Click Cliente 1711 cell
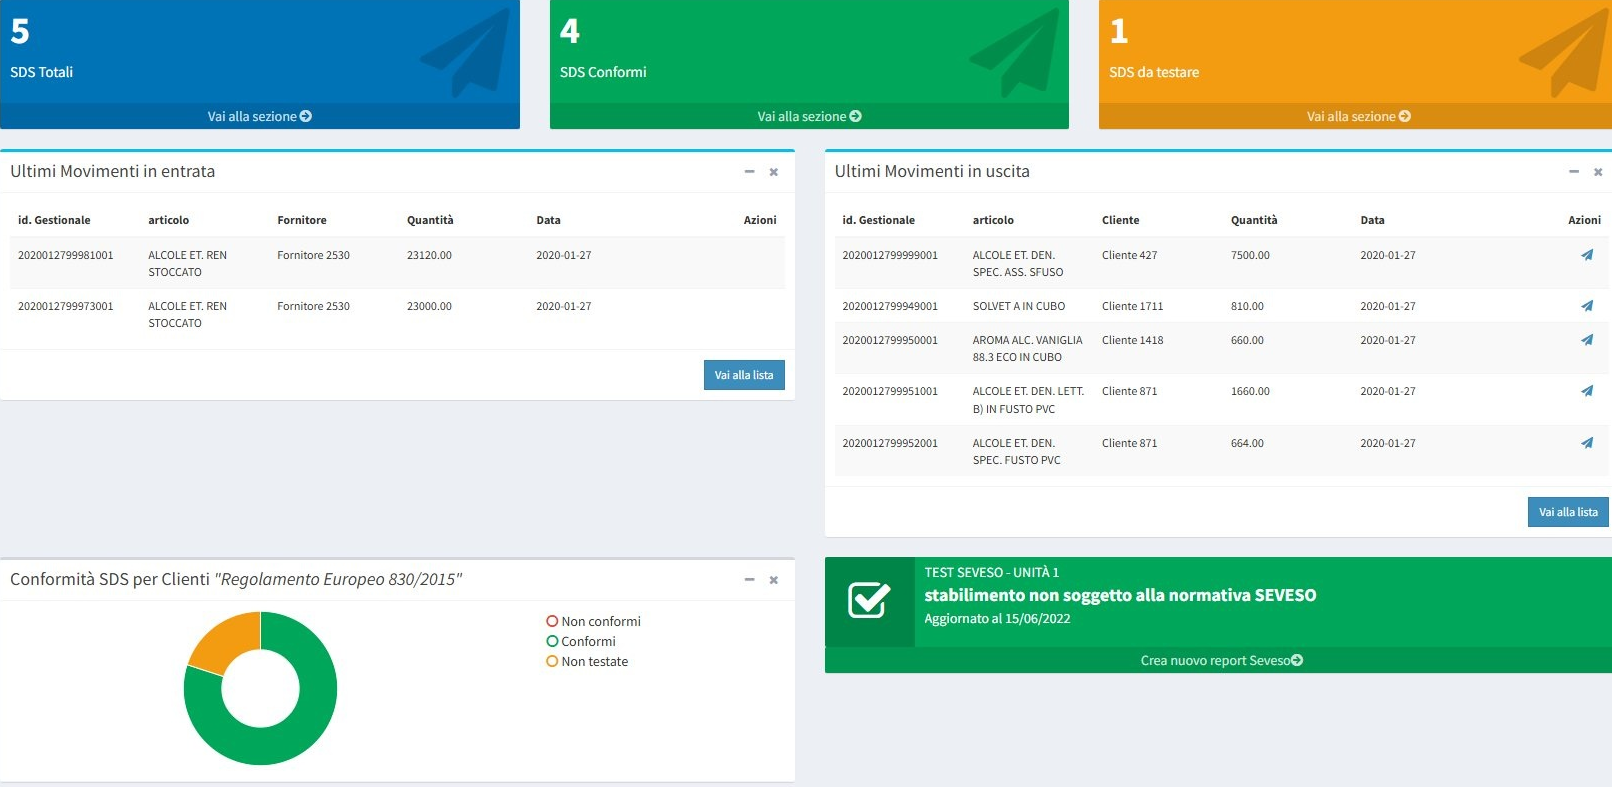 tap(1133, 306)
